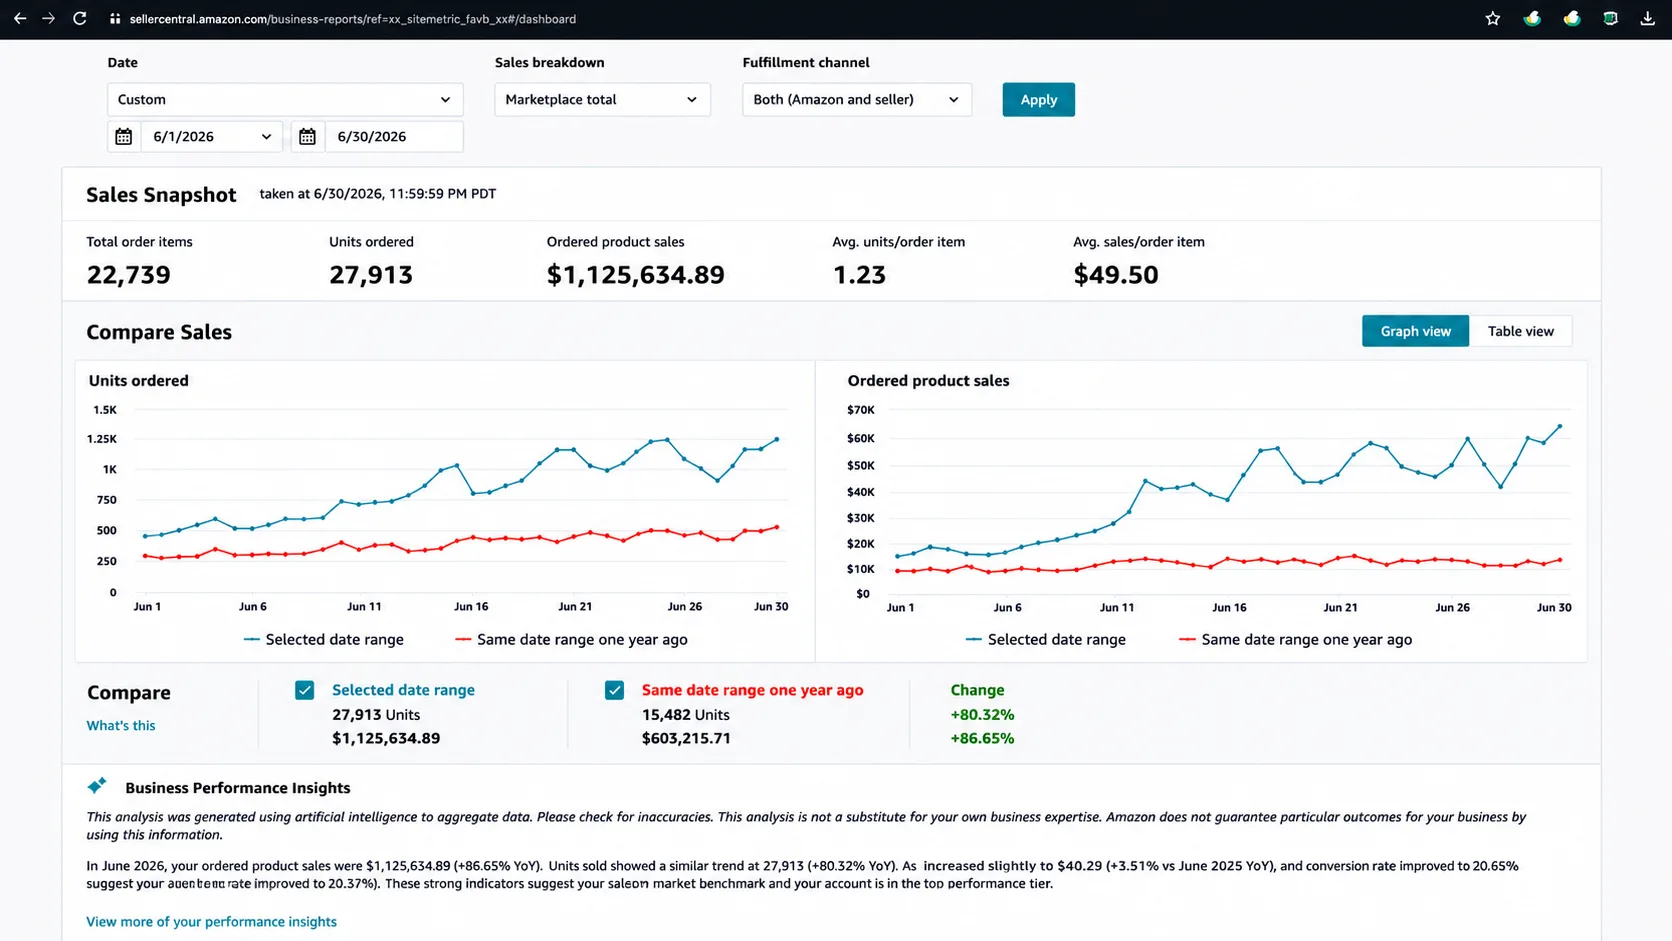Click the +86.65% change value
This screenshot has height=941, width=1672.
[x=982, y=738]
